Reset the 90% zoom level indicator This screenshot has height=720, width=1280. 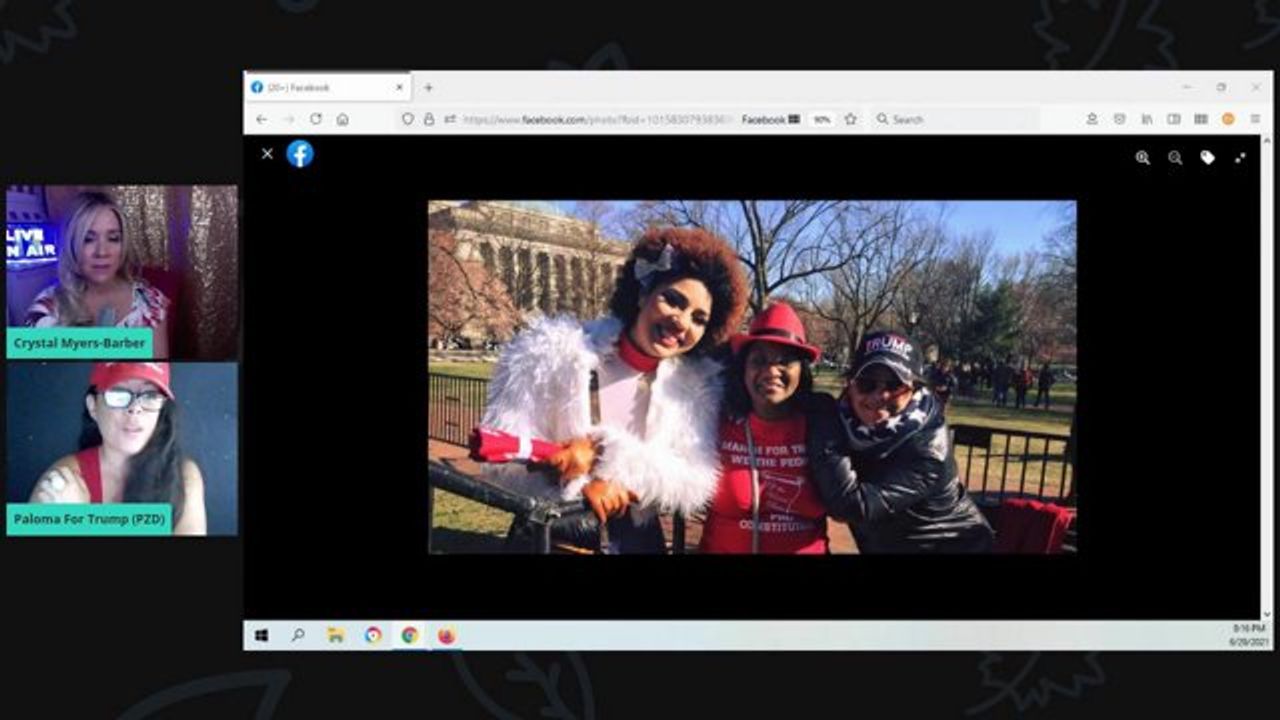point(822,119)
